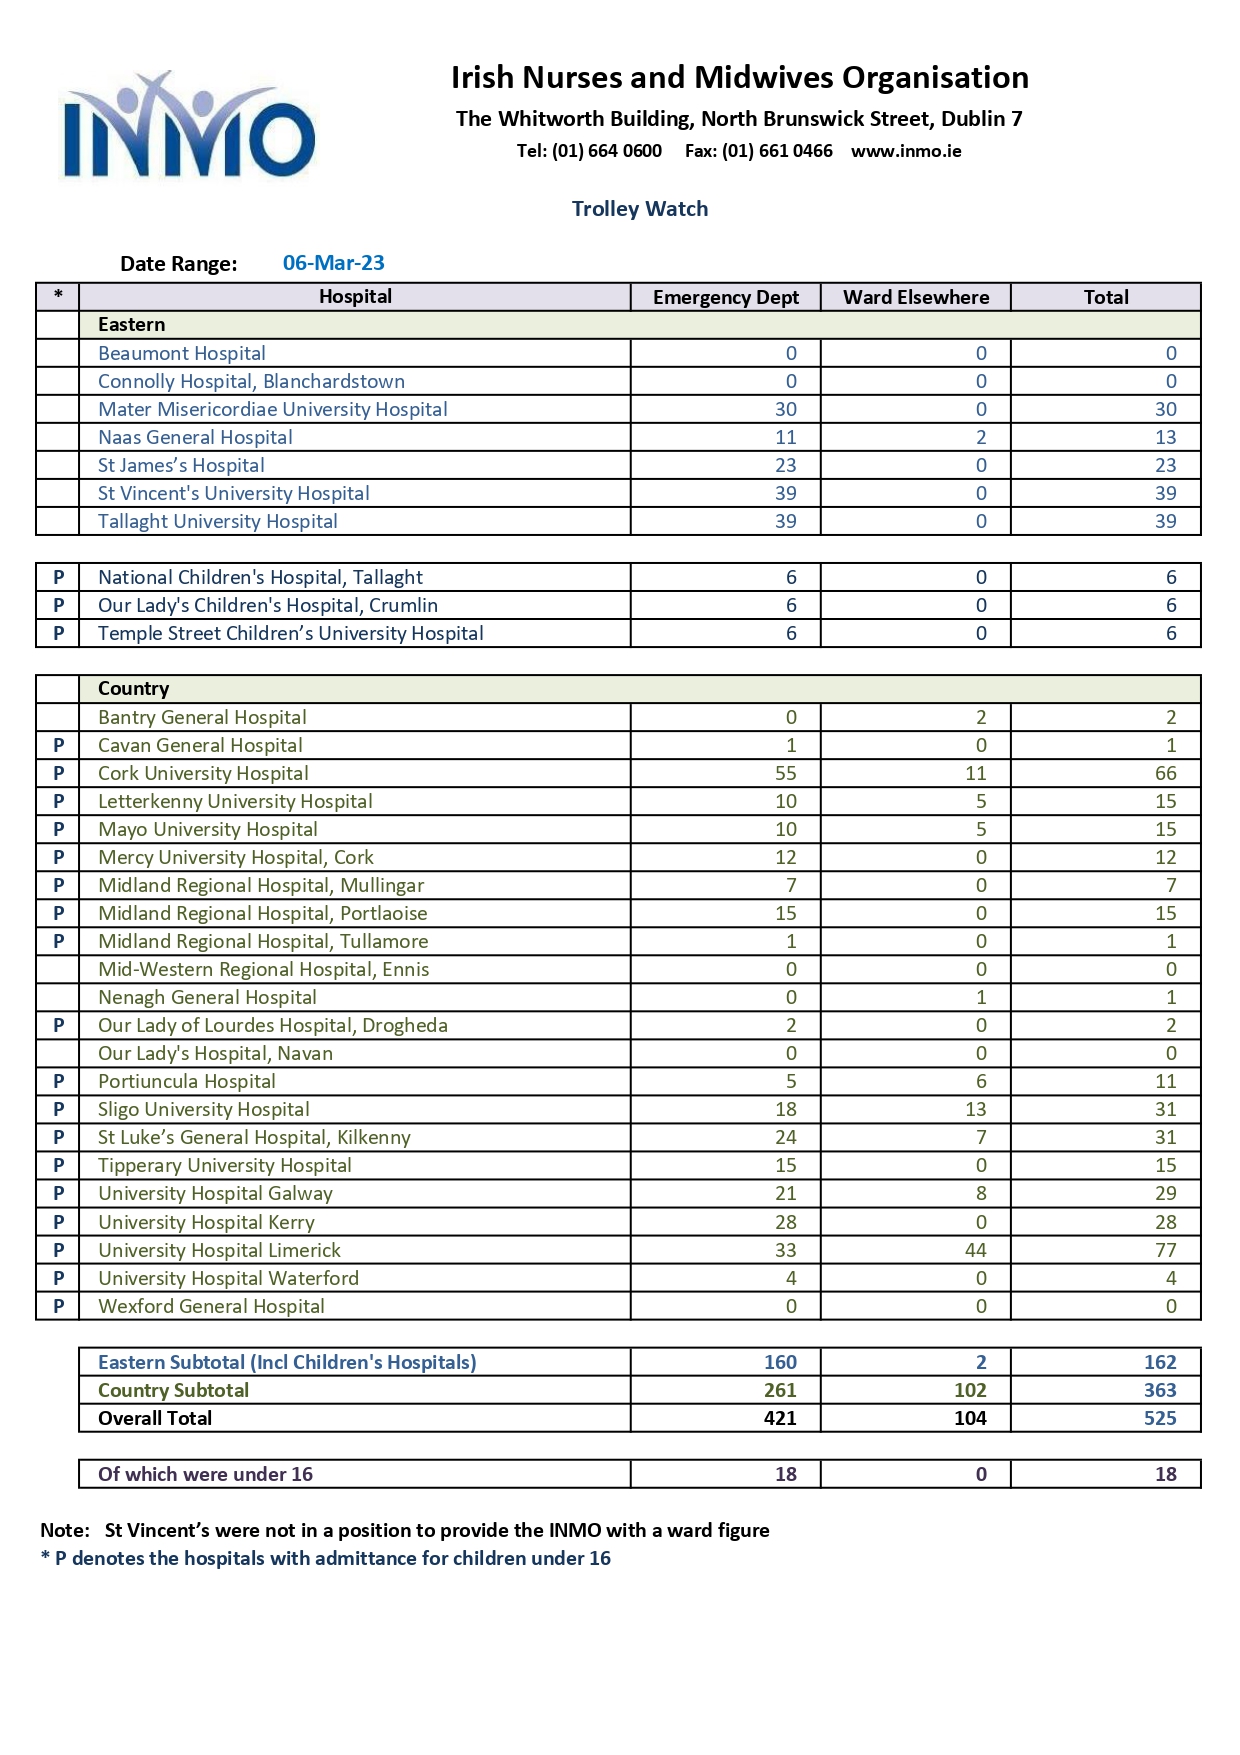Select Letterkenny University Hospital

click(236, 801)
